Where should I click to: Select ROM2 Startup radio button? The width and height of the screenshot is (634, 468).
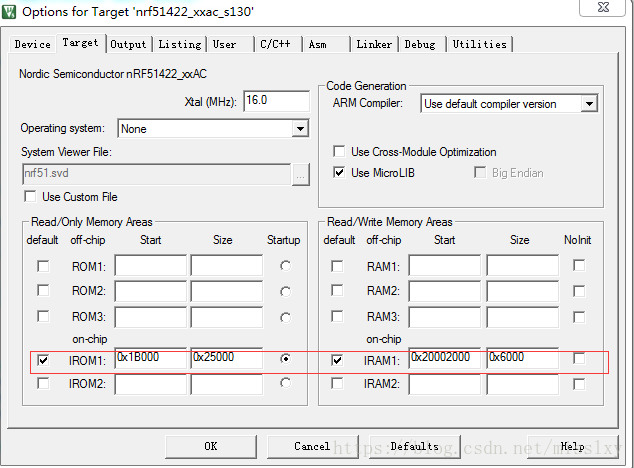pyautogui.click(x=285, y=291)
